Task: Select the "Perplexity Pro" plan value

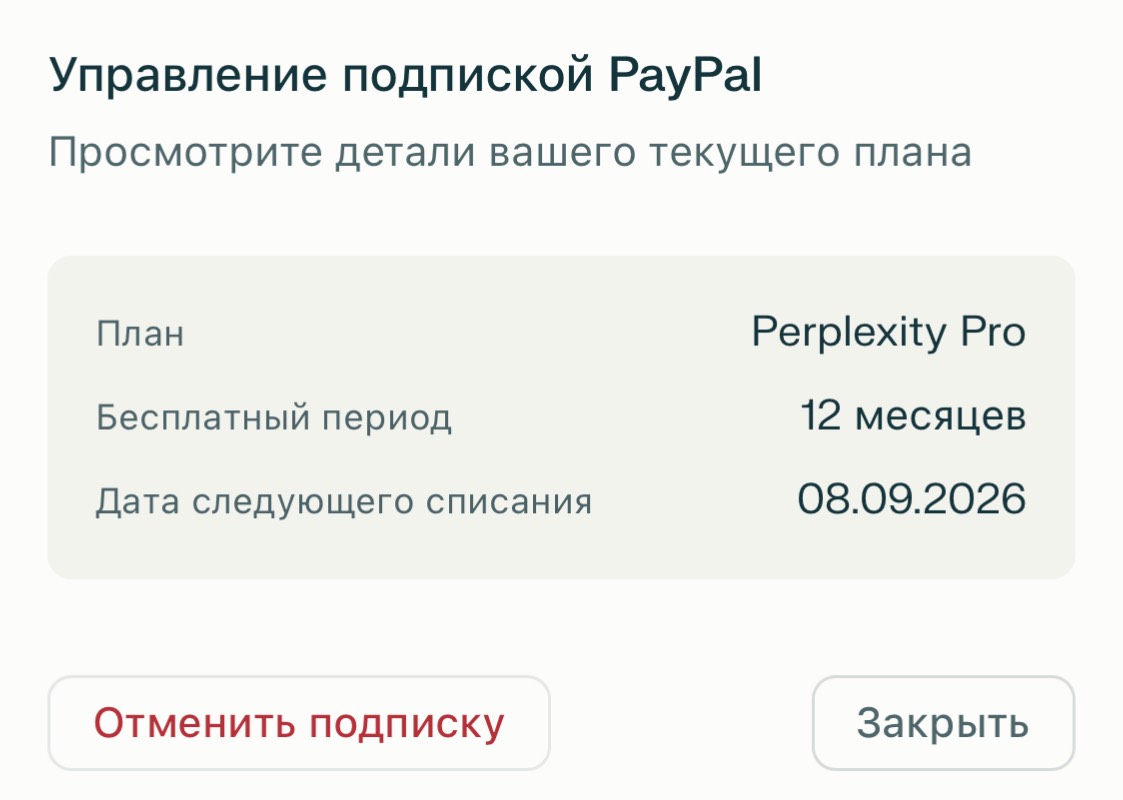Action: click(x=888, y=333)
